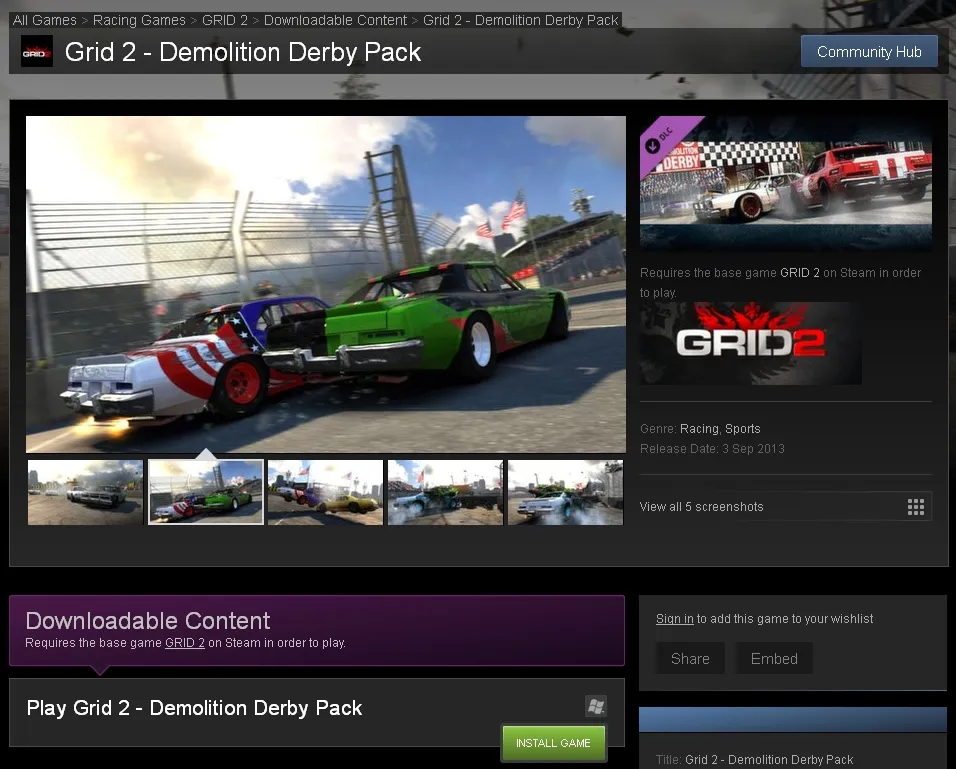
Task: Click the Windows platform icon
Action: 596,706
